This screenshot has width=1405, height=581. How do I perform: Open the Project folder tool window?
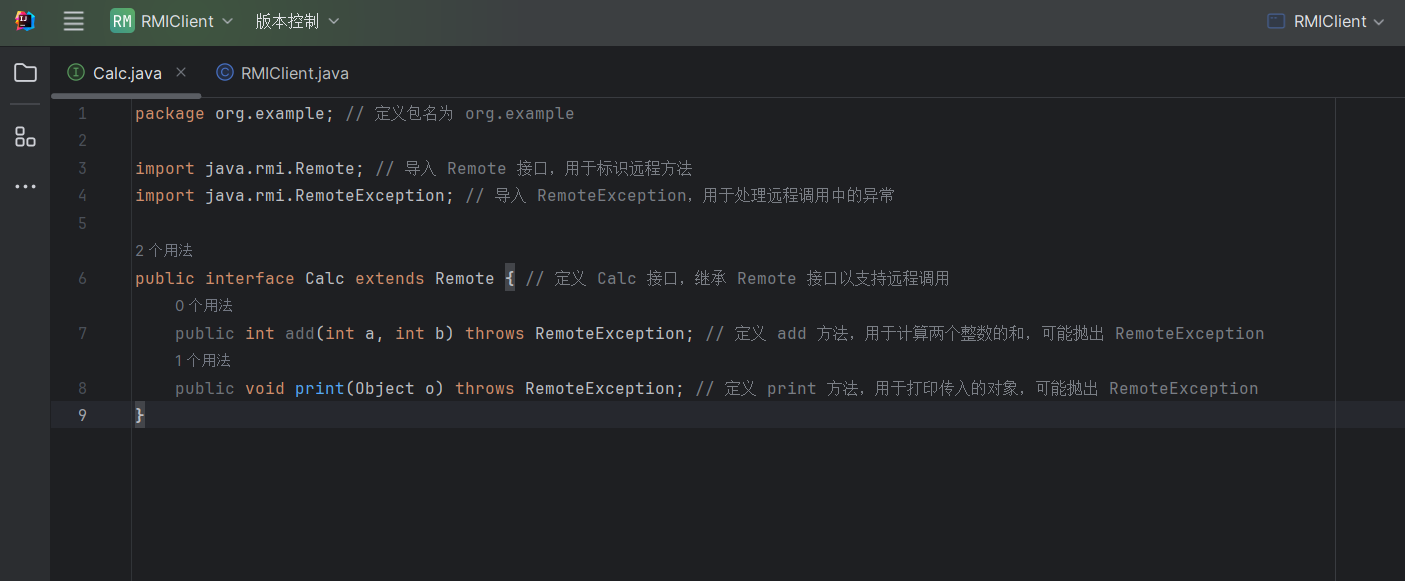(25, 73)
